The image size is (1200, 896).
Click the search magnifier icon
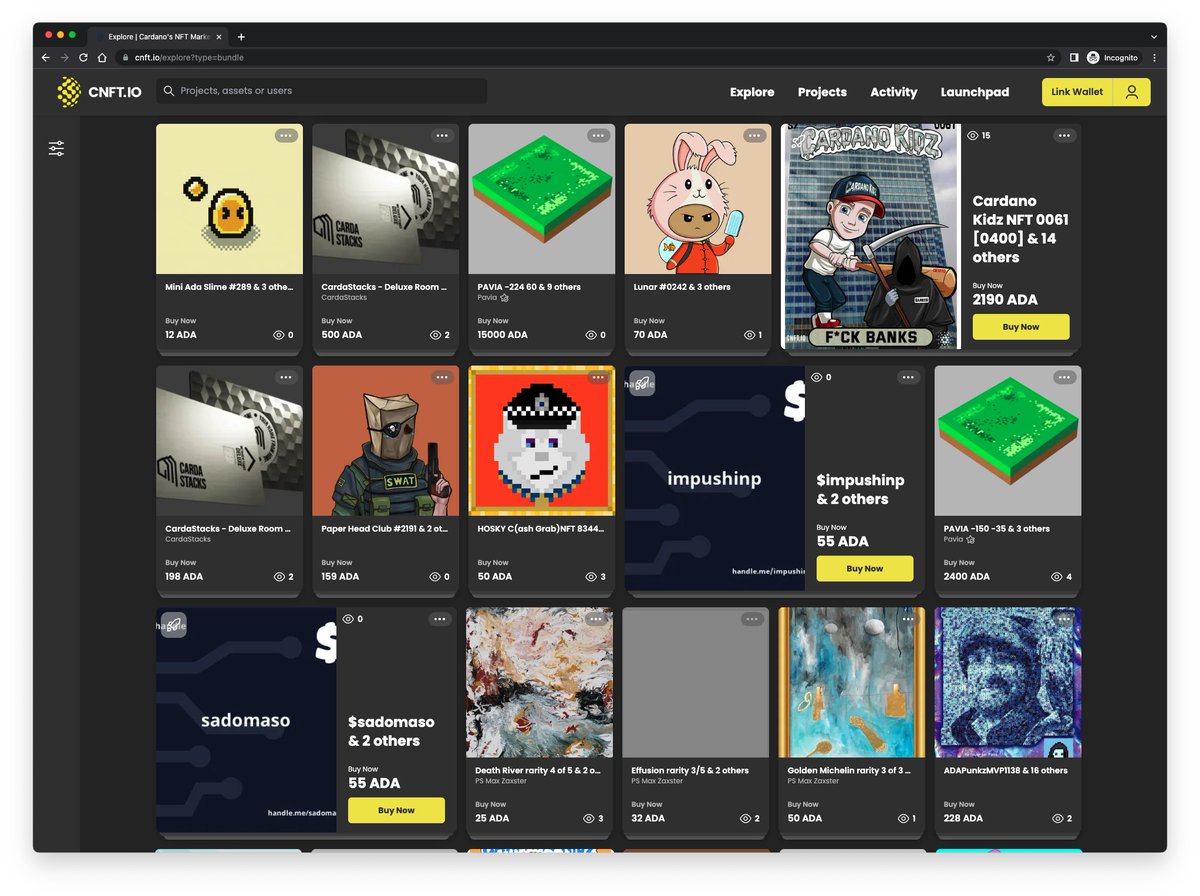point(168,91)
